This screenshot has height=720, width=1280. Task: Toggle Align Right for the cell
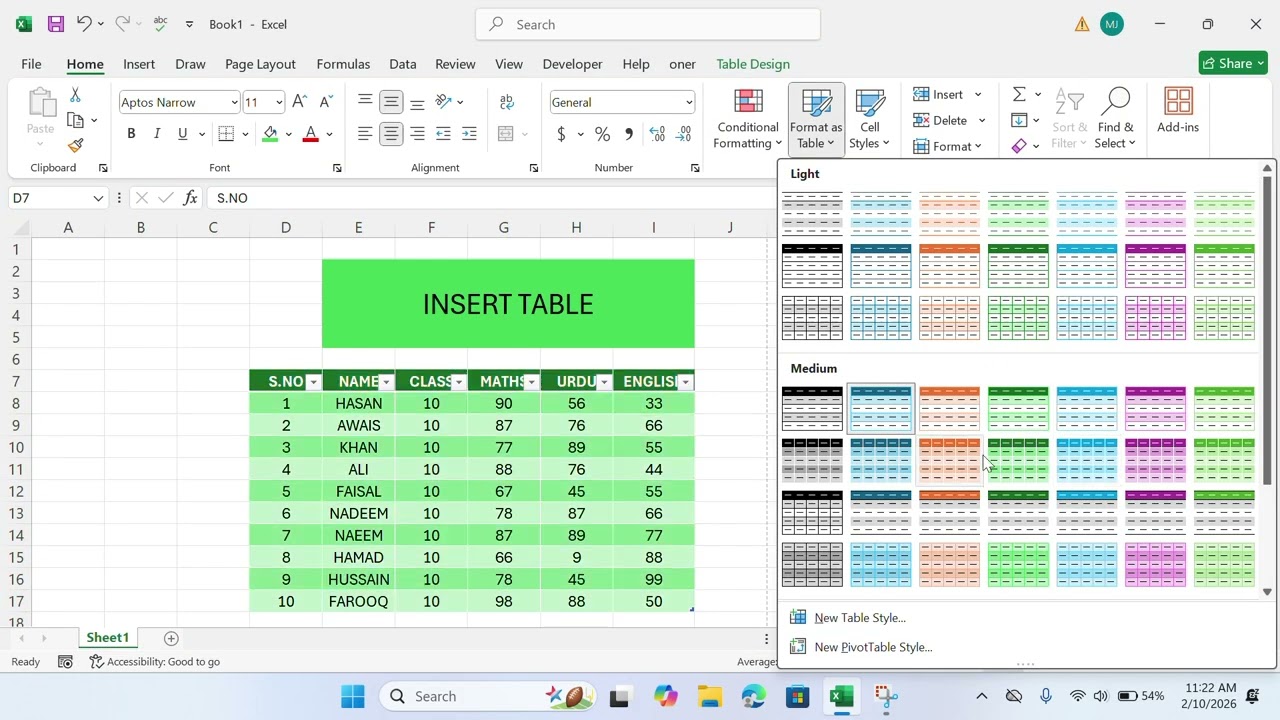[x=417, y=134]
